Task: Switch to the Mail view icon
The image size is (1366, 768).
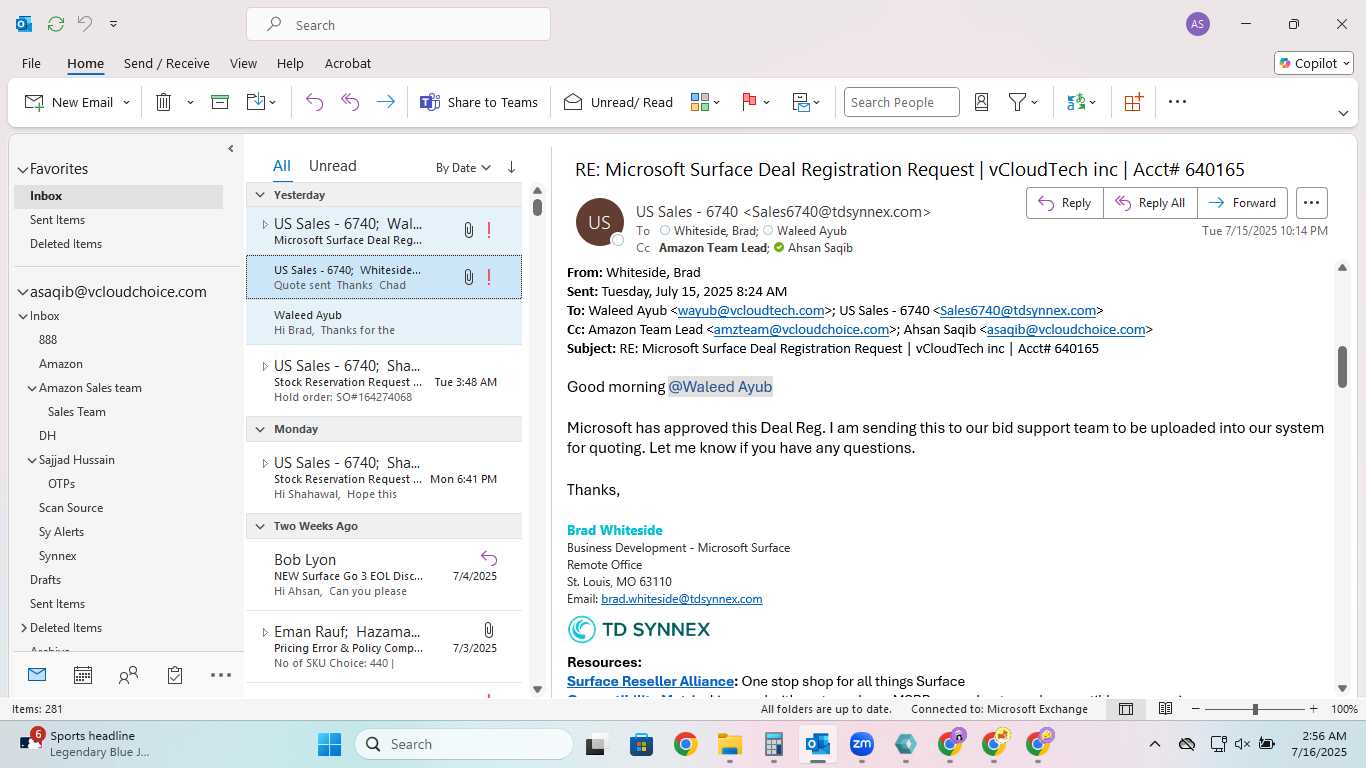Action: (x=37, y=675)
